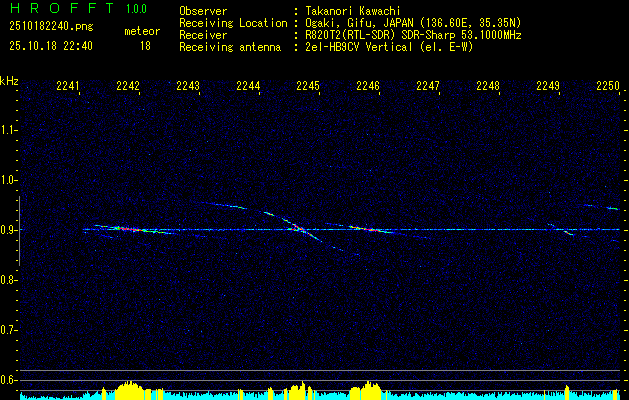629x400 pixels.
Task: Click time marker 2249
Action: click(548, 85)
